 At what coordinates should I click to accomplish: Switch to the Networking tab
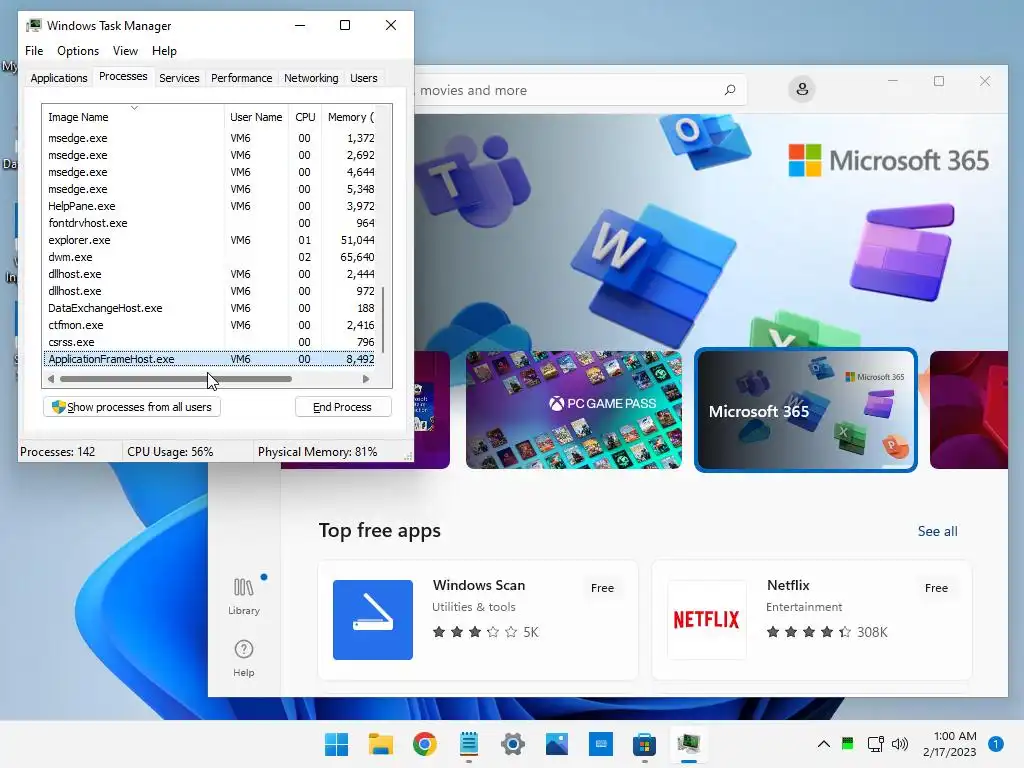pos(311,78)
